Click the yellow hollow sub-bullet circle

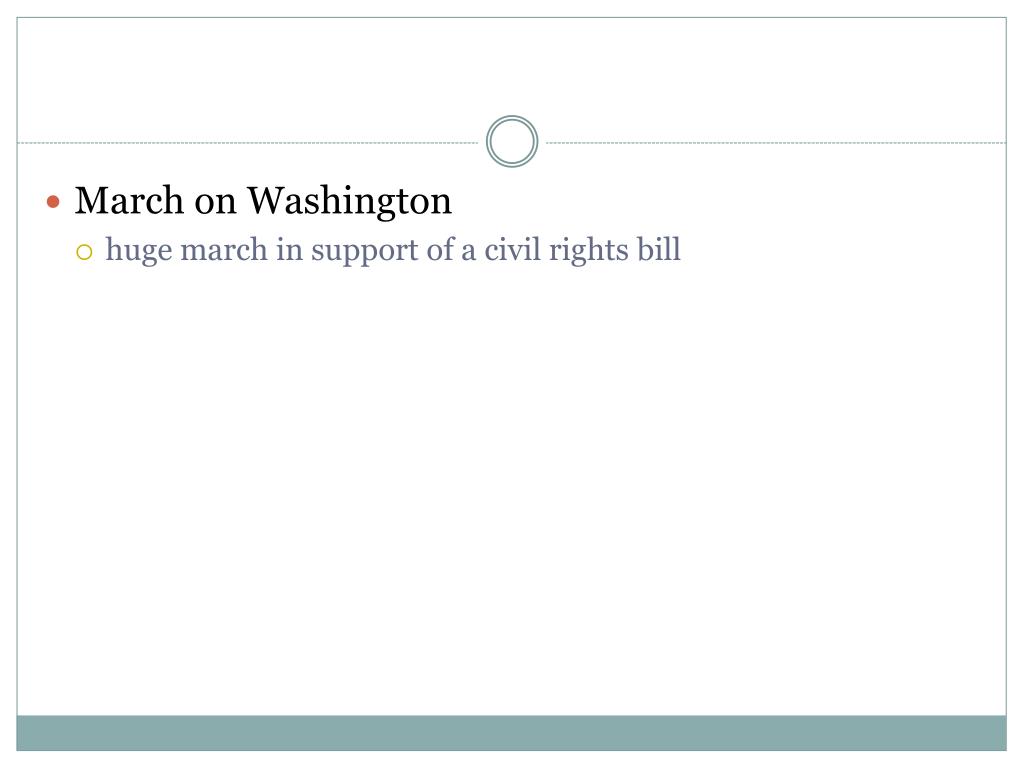(84, 252)
